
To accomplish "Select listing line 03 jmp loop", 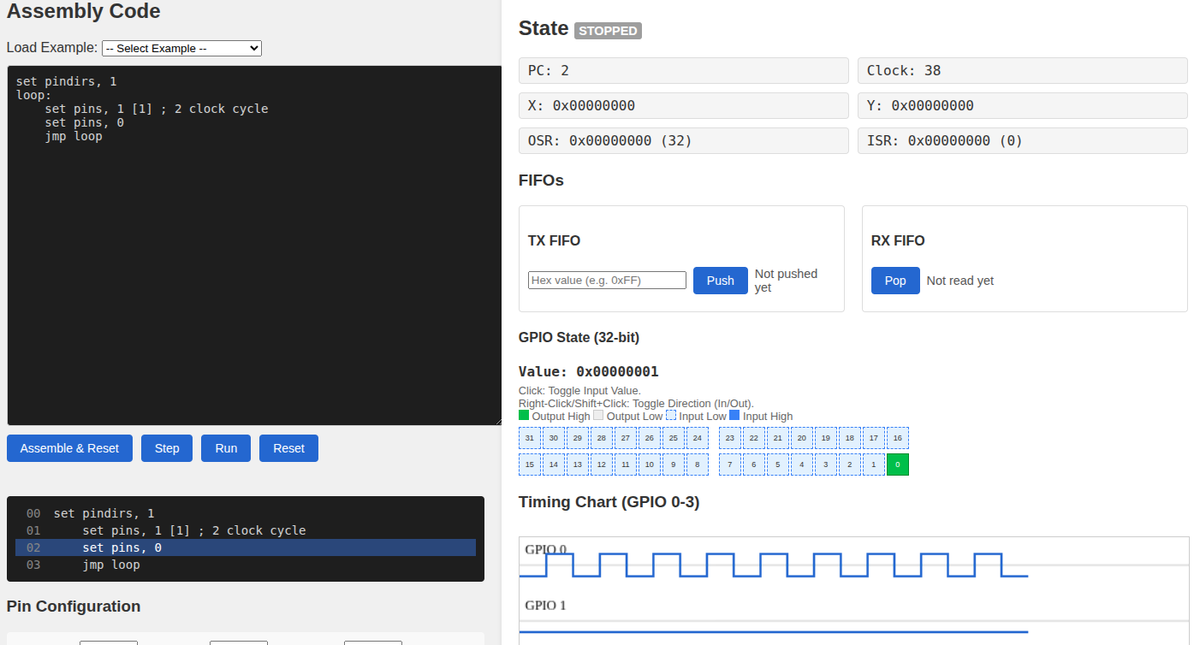I will pyautogui.click(x=245, y=565).
